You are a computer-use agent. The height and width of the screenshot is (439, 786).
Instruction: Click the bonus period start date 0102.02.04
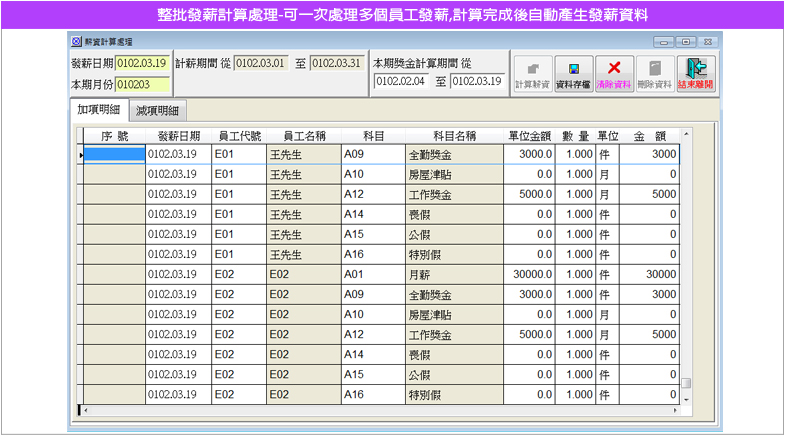(402, 81)
